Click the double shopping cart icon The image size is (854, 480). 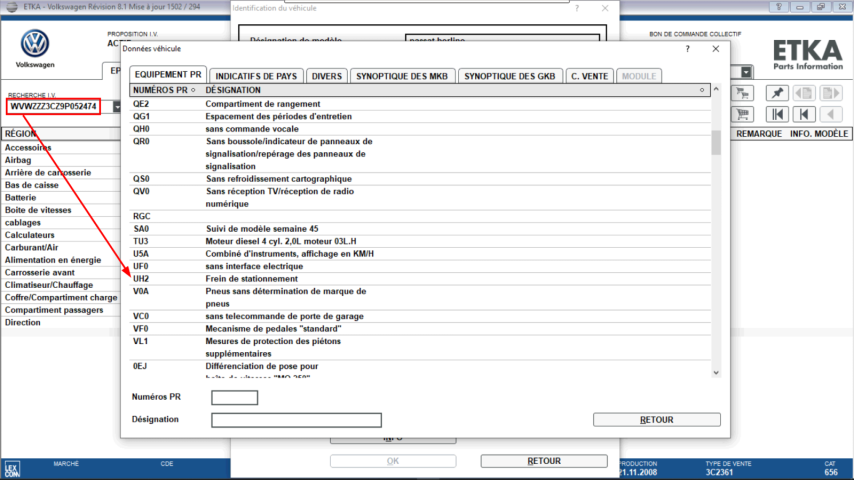pyautogui.click(x=742, y=93)
